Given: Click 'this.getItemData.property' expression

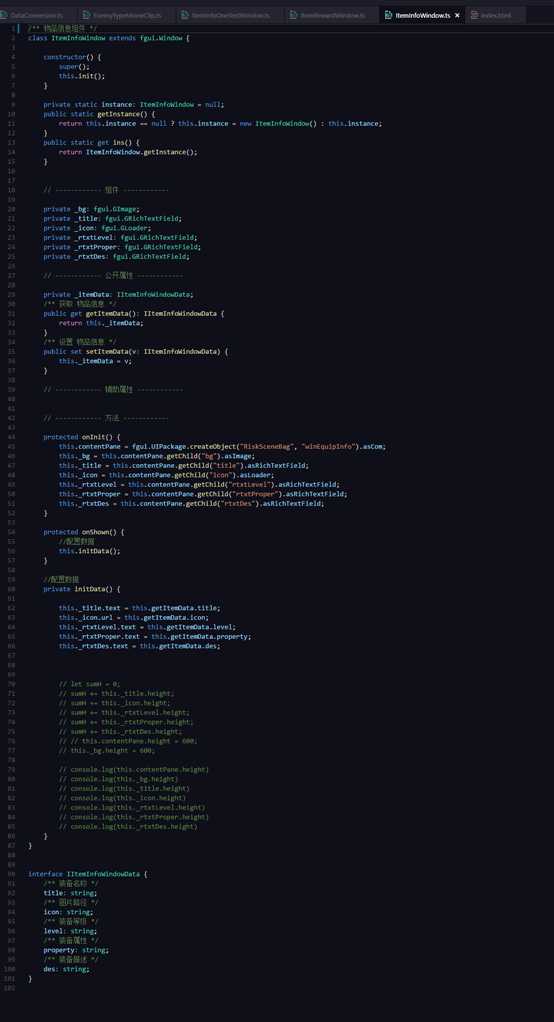Looking at the screenshot, I should [x=201, y=636].
